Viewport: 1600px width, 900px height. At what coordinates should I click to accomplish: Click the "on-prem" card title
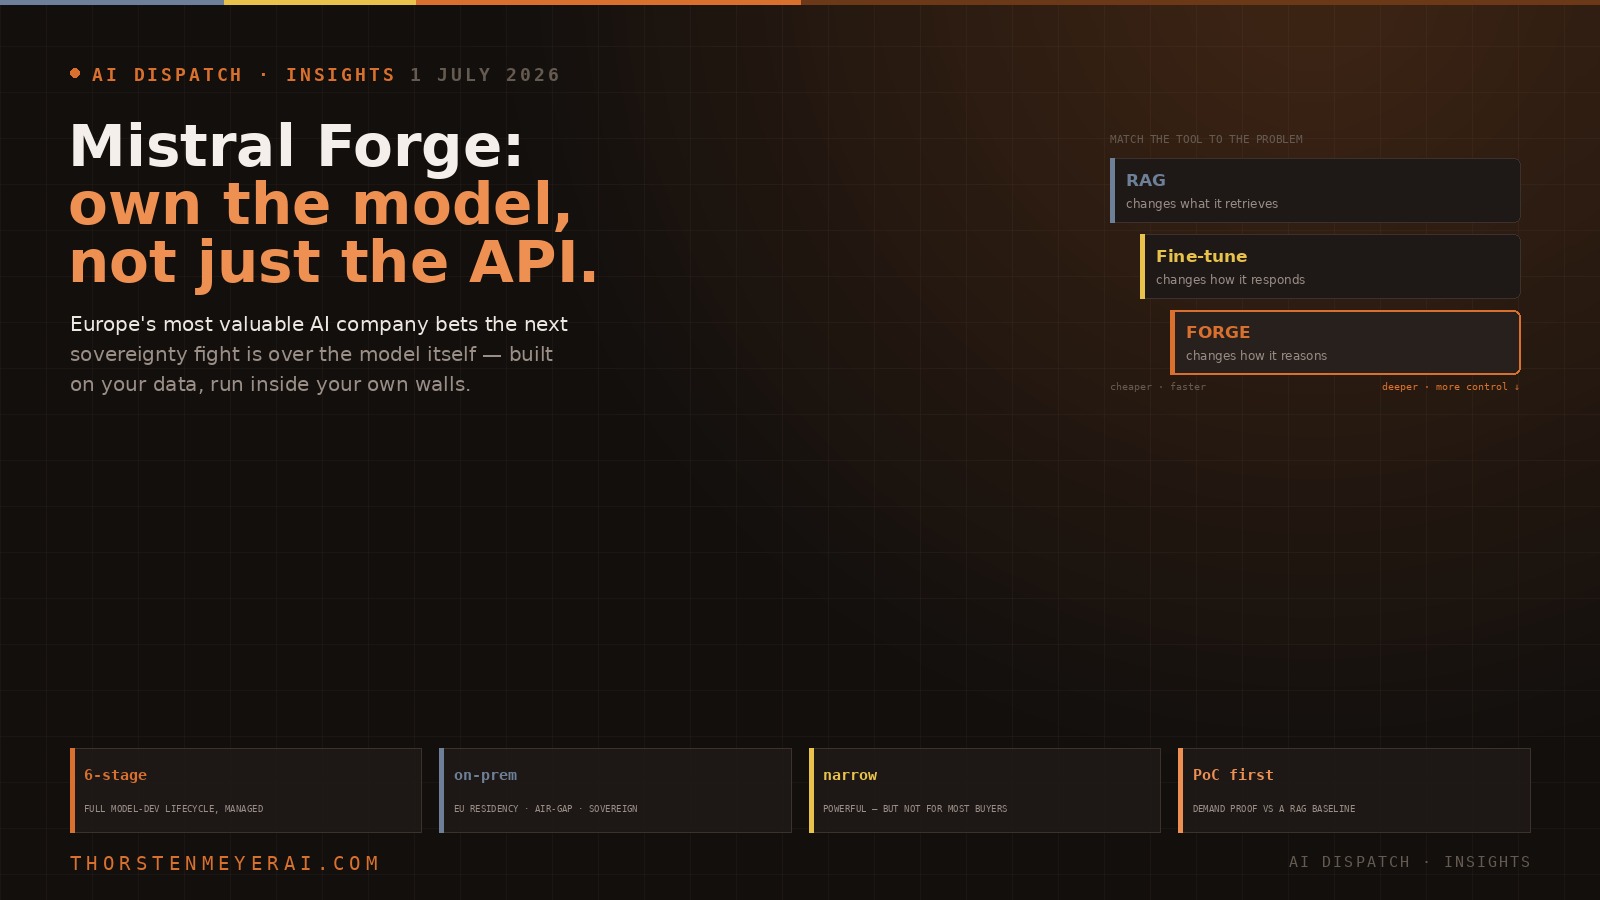coord(485,775)
